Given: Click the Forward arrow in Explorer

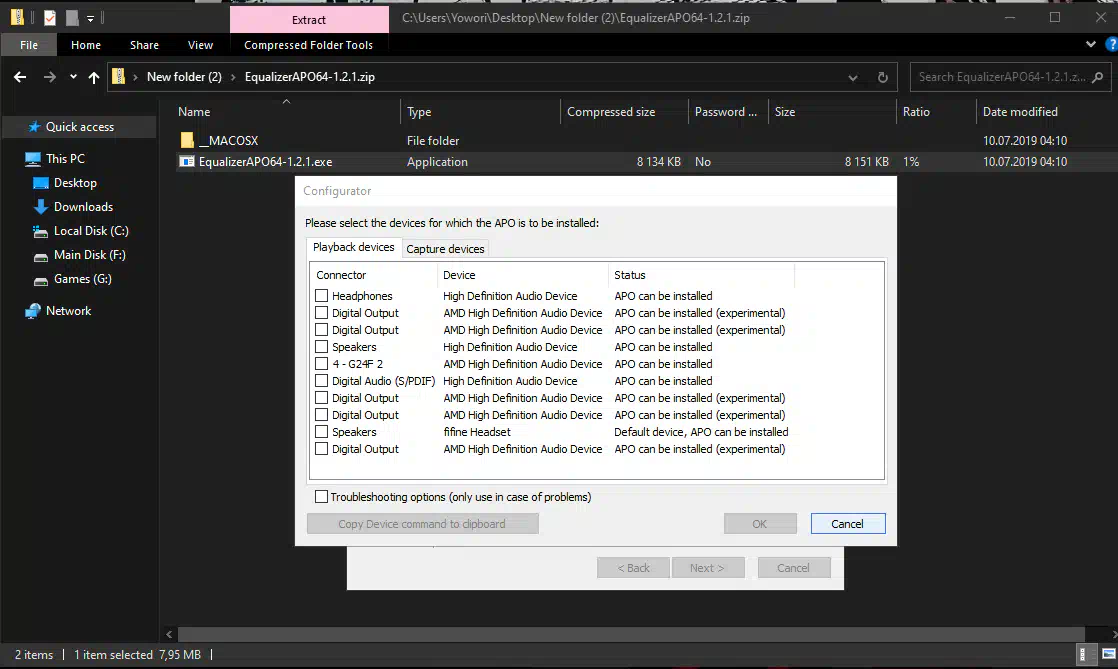Looking at the screenshot, I should pyautogui.click(x=49, y=77).
